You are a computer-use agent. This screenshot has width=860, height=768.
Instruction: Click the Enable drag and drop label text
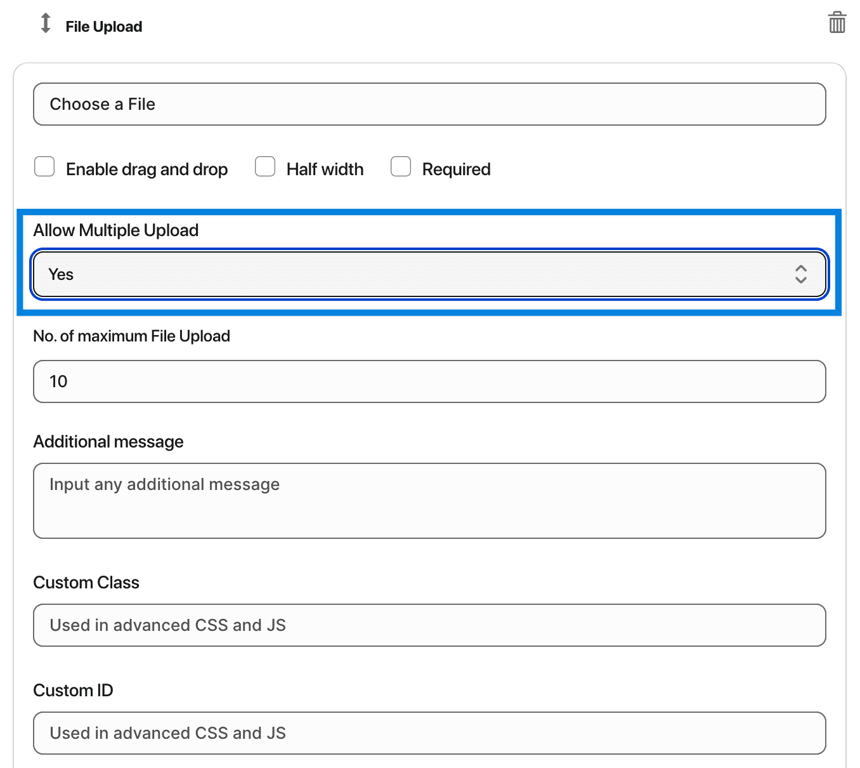(147, 169)
